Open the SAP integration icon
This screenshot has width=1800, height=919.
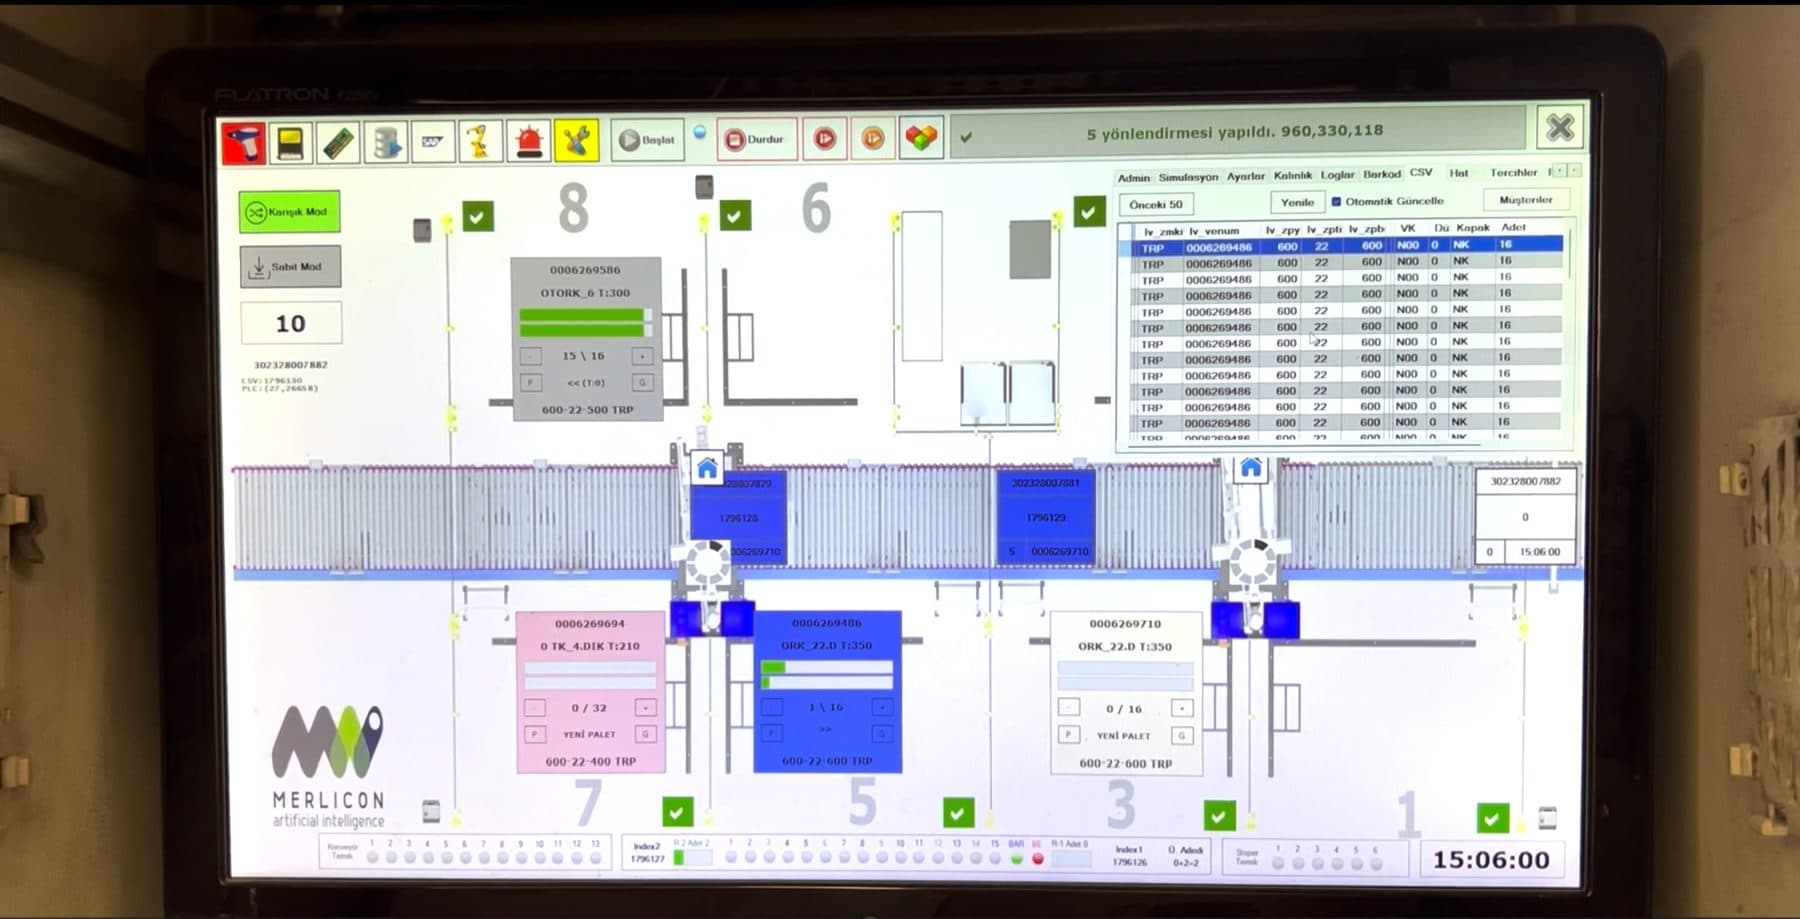click(x=432, y=141)
